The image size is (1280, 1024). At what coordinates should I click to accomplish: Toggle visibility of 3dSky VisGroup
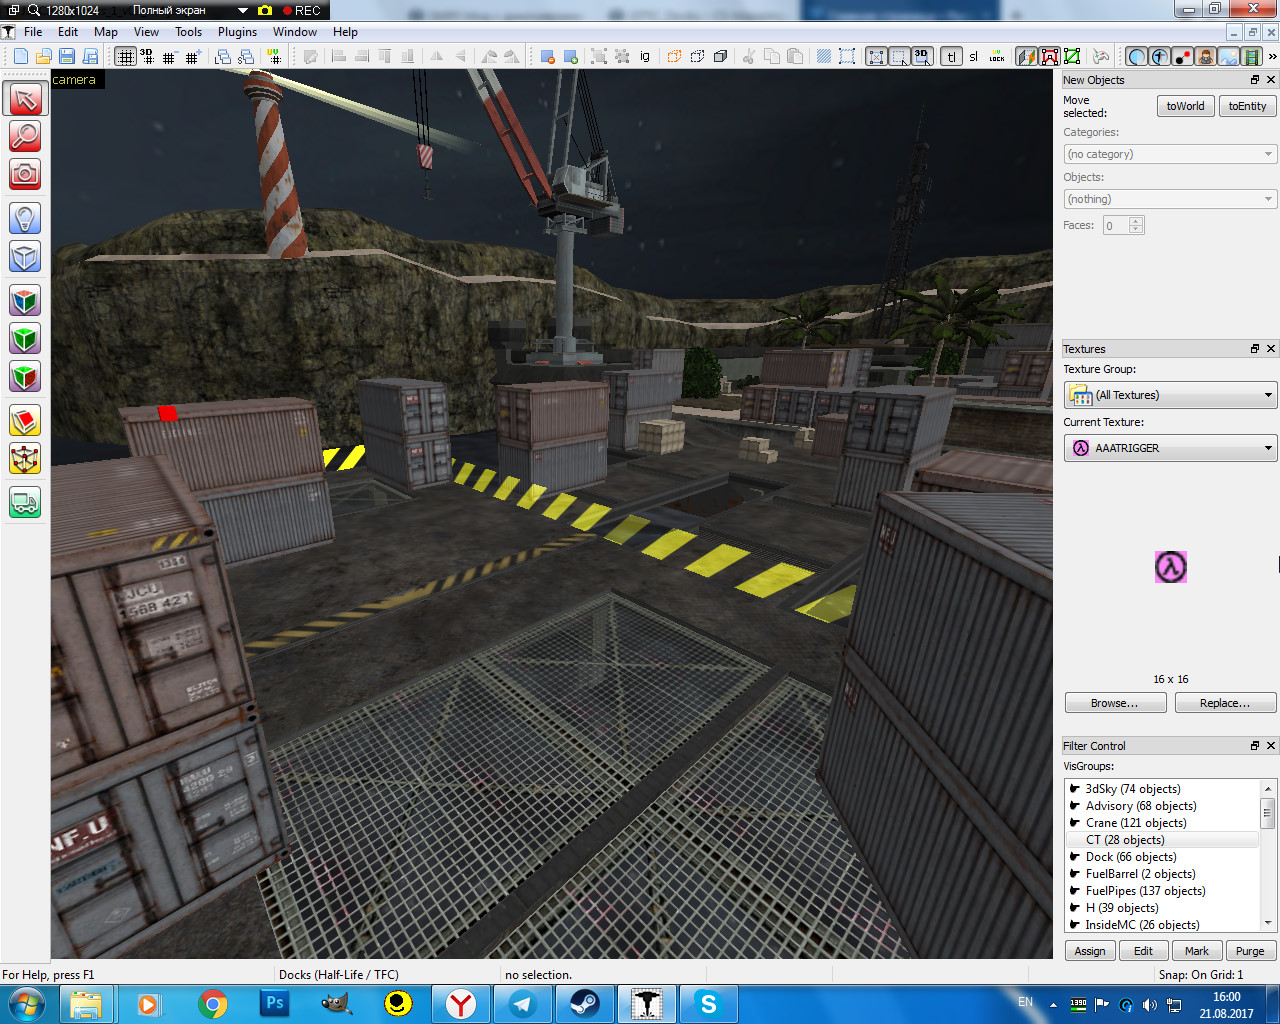[1075, 788]
